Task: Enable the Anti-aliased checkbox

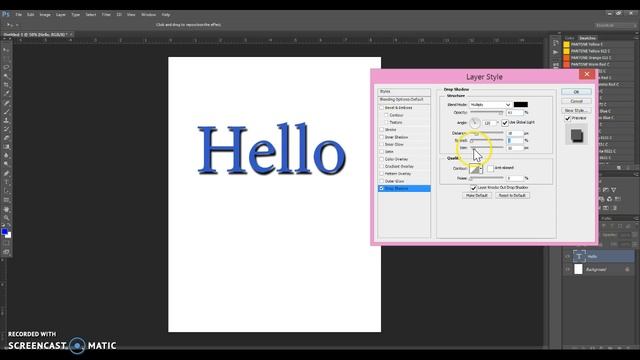Action: [x=490, y=168]
